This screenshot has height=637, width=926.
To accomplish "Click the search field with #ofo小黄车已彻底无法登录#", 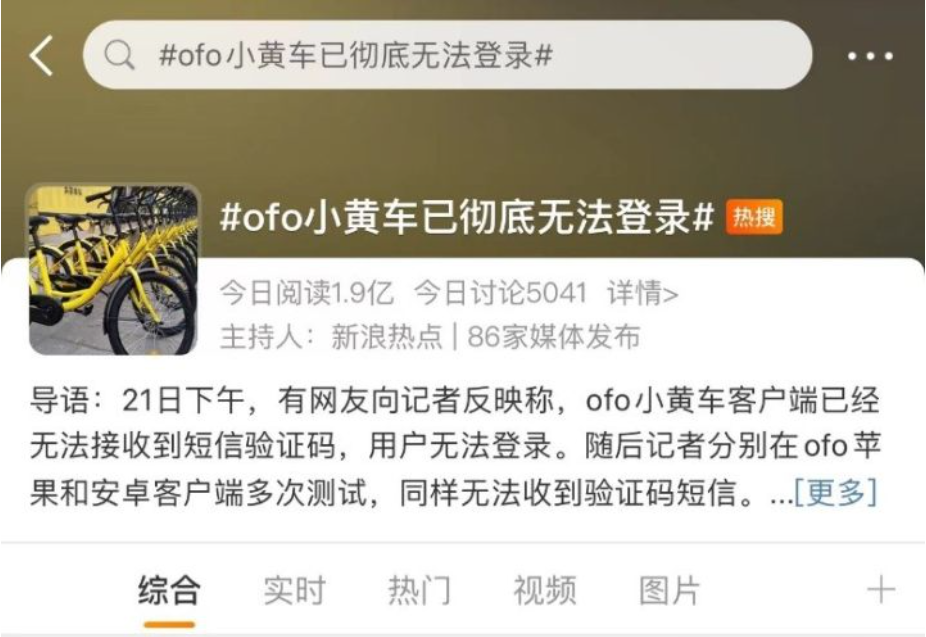I will tap(448, 55).
